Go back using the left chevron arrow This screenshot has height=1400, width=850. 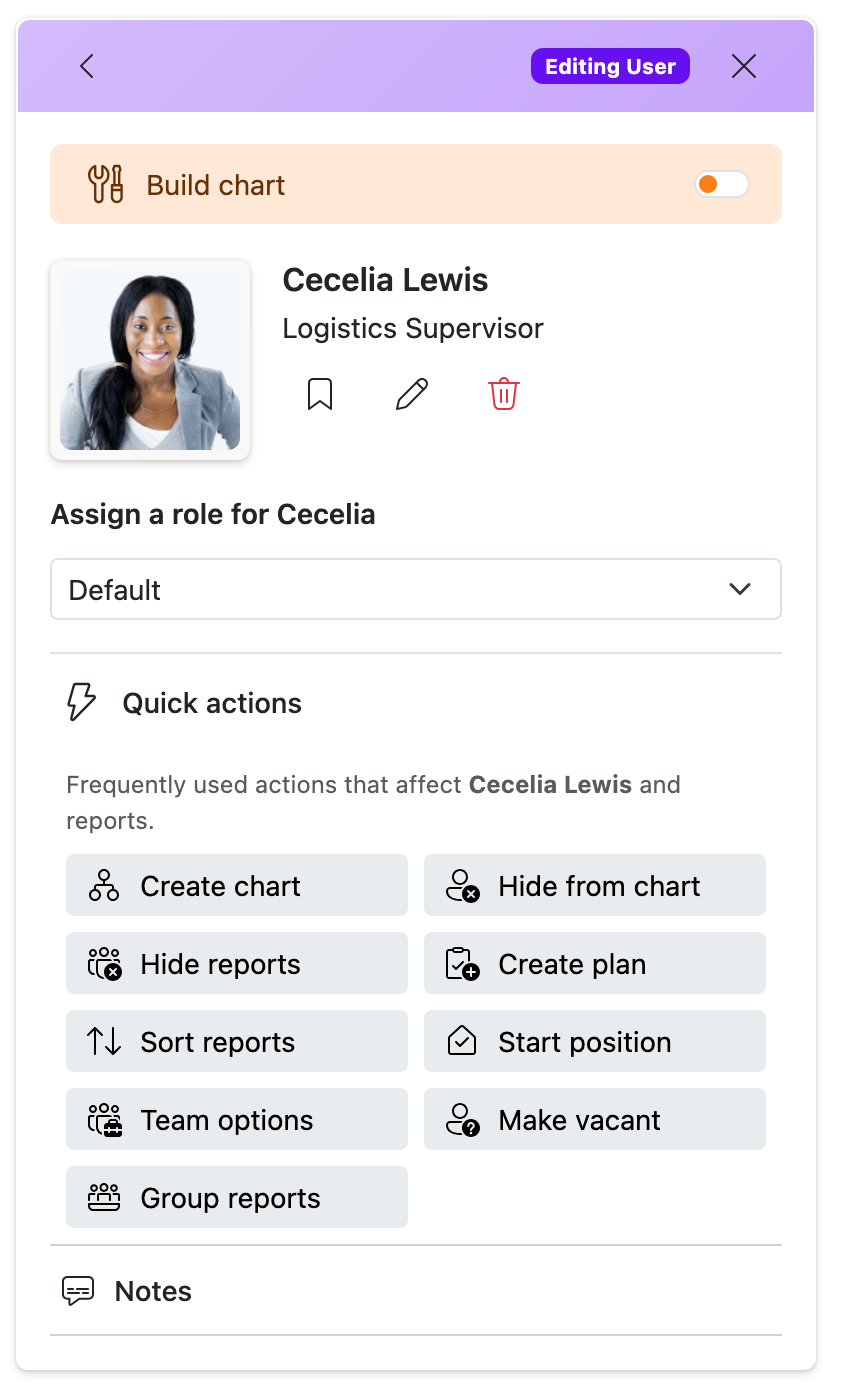pos(87,66)
